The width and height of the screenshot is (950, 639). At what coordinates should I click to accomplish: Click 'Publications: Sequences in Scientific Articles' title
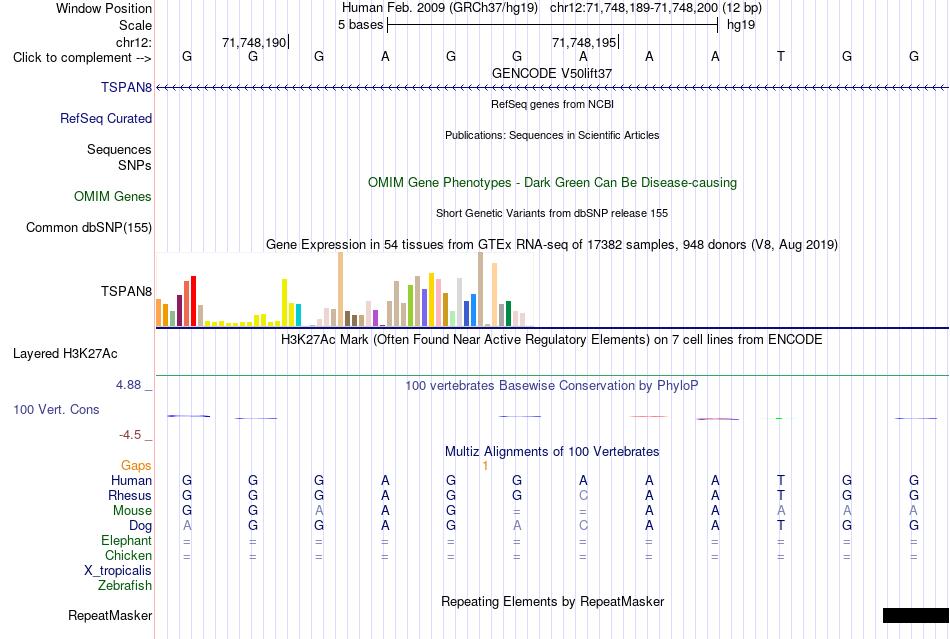tap(552, 135)
